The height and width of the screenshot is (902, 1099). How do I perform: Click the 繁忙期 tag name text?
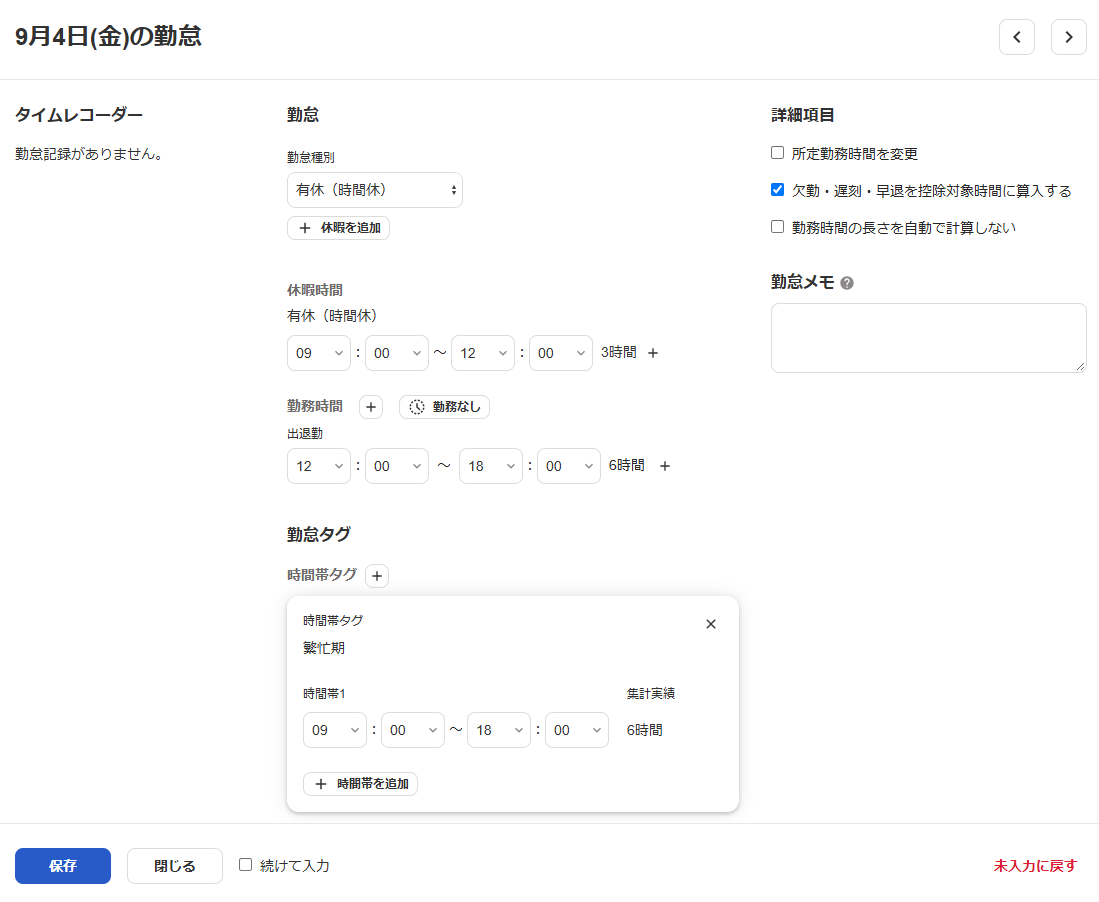[x=324, y=648]
